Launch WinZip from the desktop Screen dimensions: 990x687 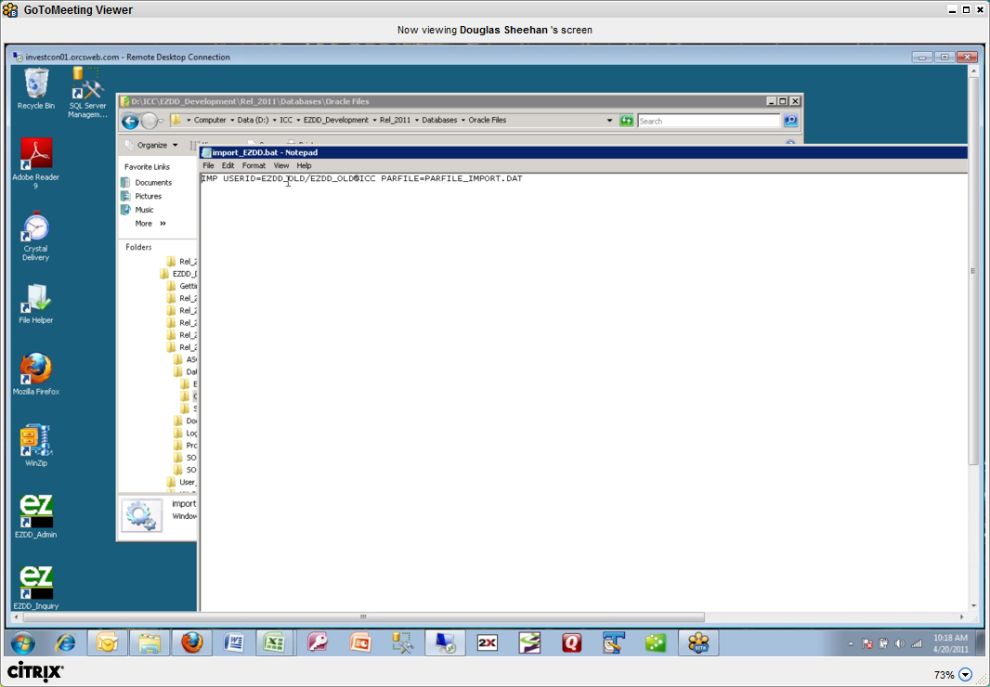point(36,442)
